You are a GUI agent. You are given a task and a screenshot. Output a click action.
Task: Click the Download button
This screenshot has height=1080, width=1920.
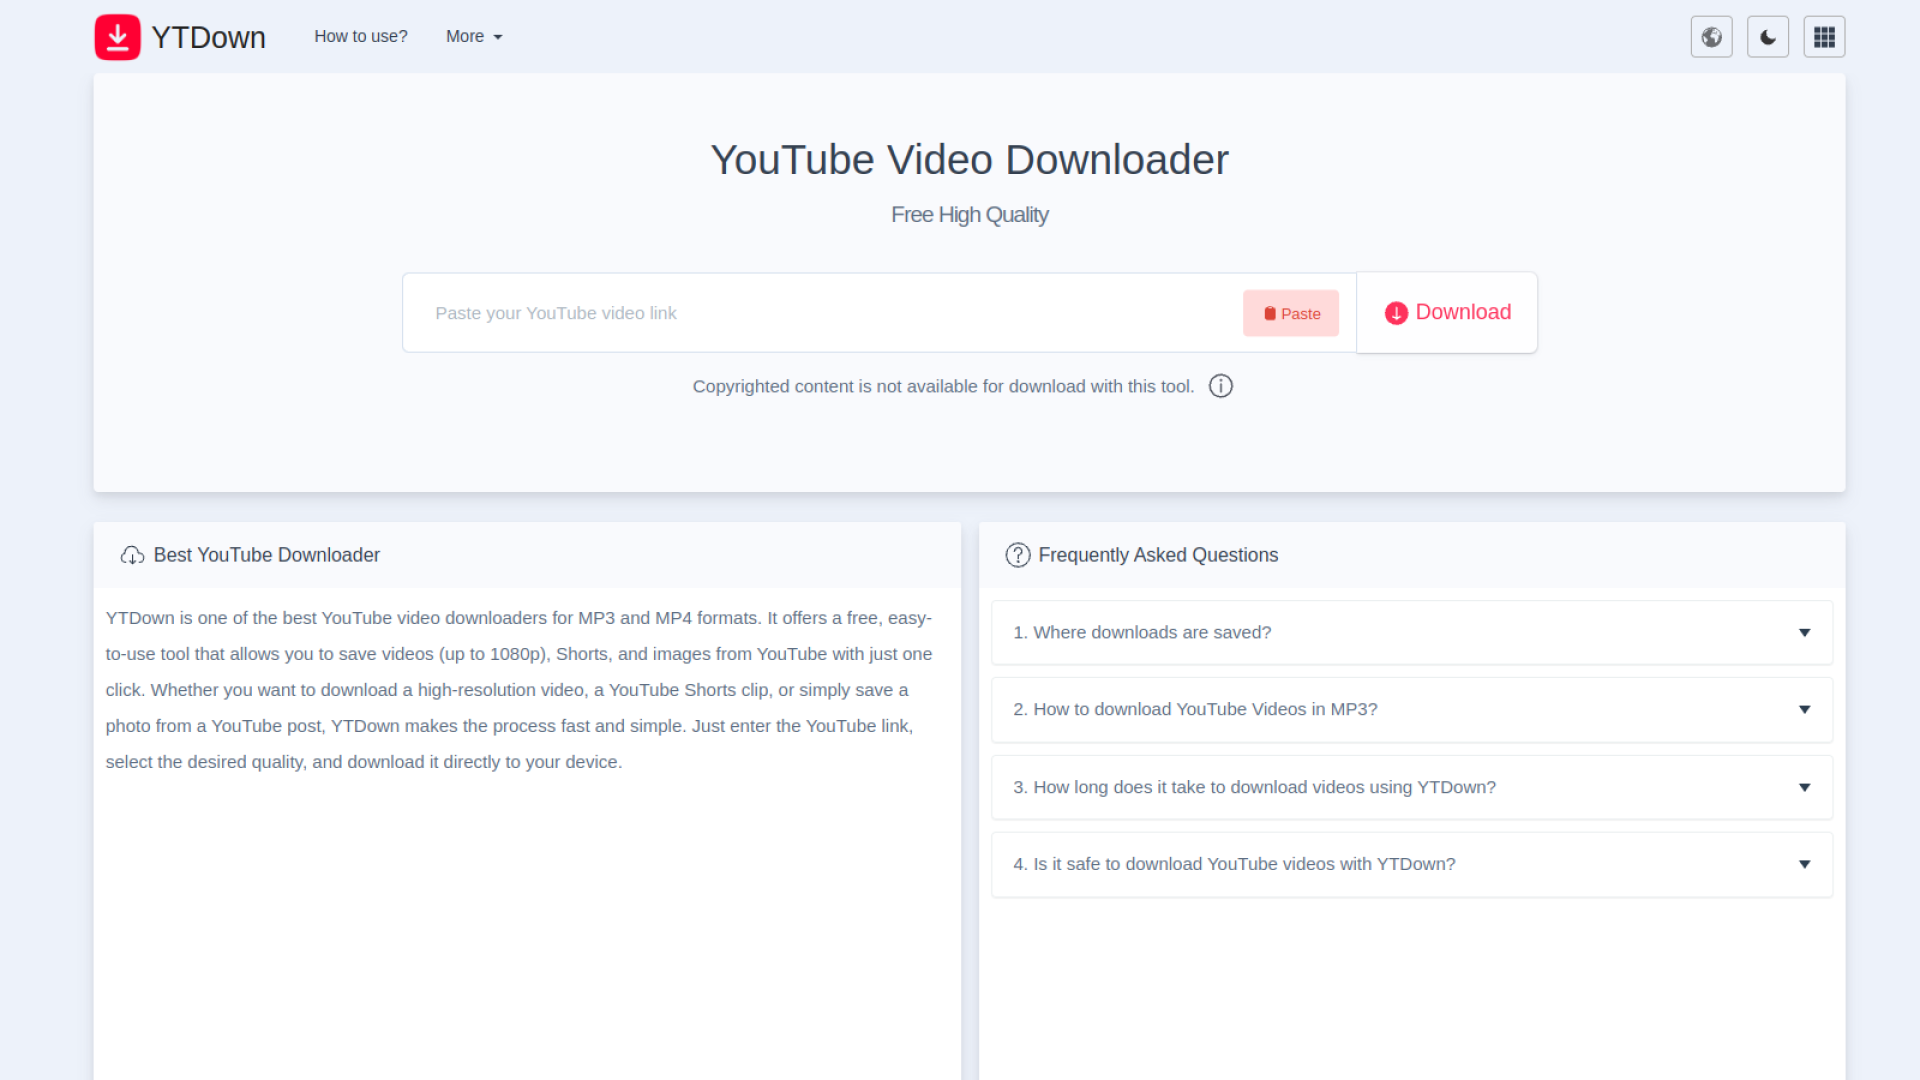pyautogui.click(x=1447, y=312)
